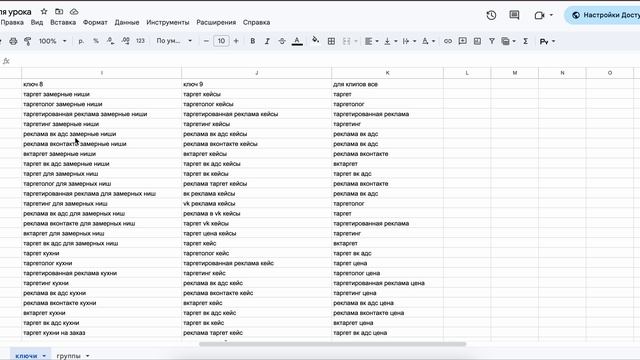Viewport: 640px width, 360px height.
Task: Select cell 'для клипов все'
Action: click(387, 84)
